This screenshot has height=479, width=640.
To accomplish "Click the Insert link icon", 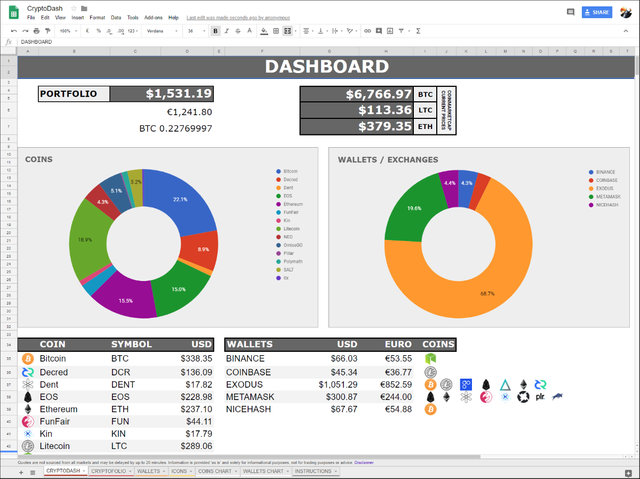I will [367, 31].
